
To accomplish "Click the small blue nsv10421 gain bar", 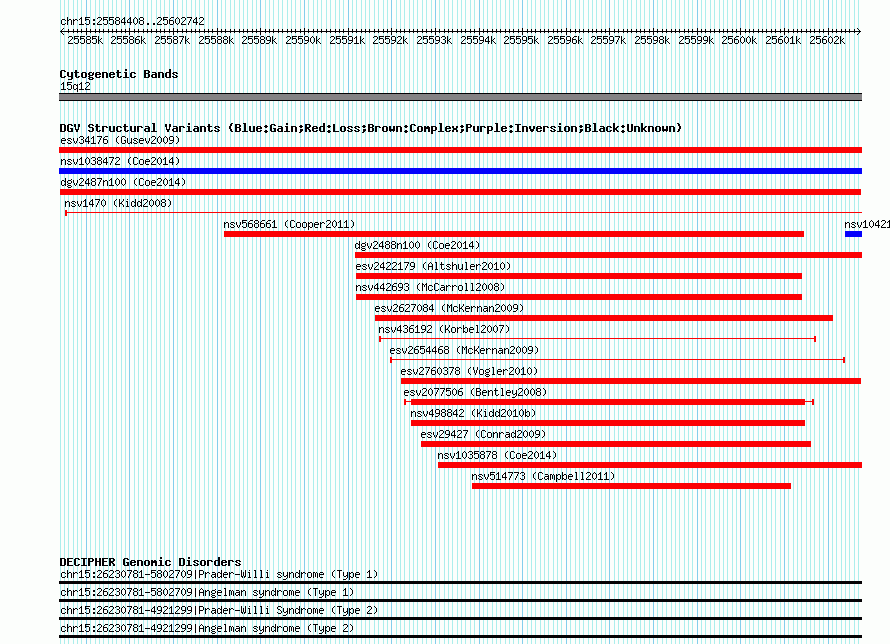I will click(x=853, y=234).
